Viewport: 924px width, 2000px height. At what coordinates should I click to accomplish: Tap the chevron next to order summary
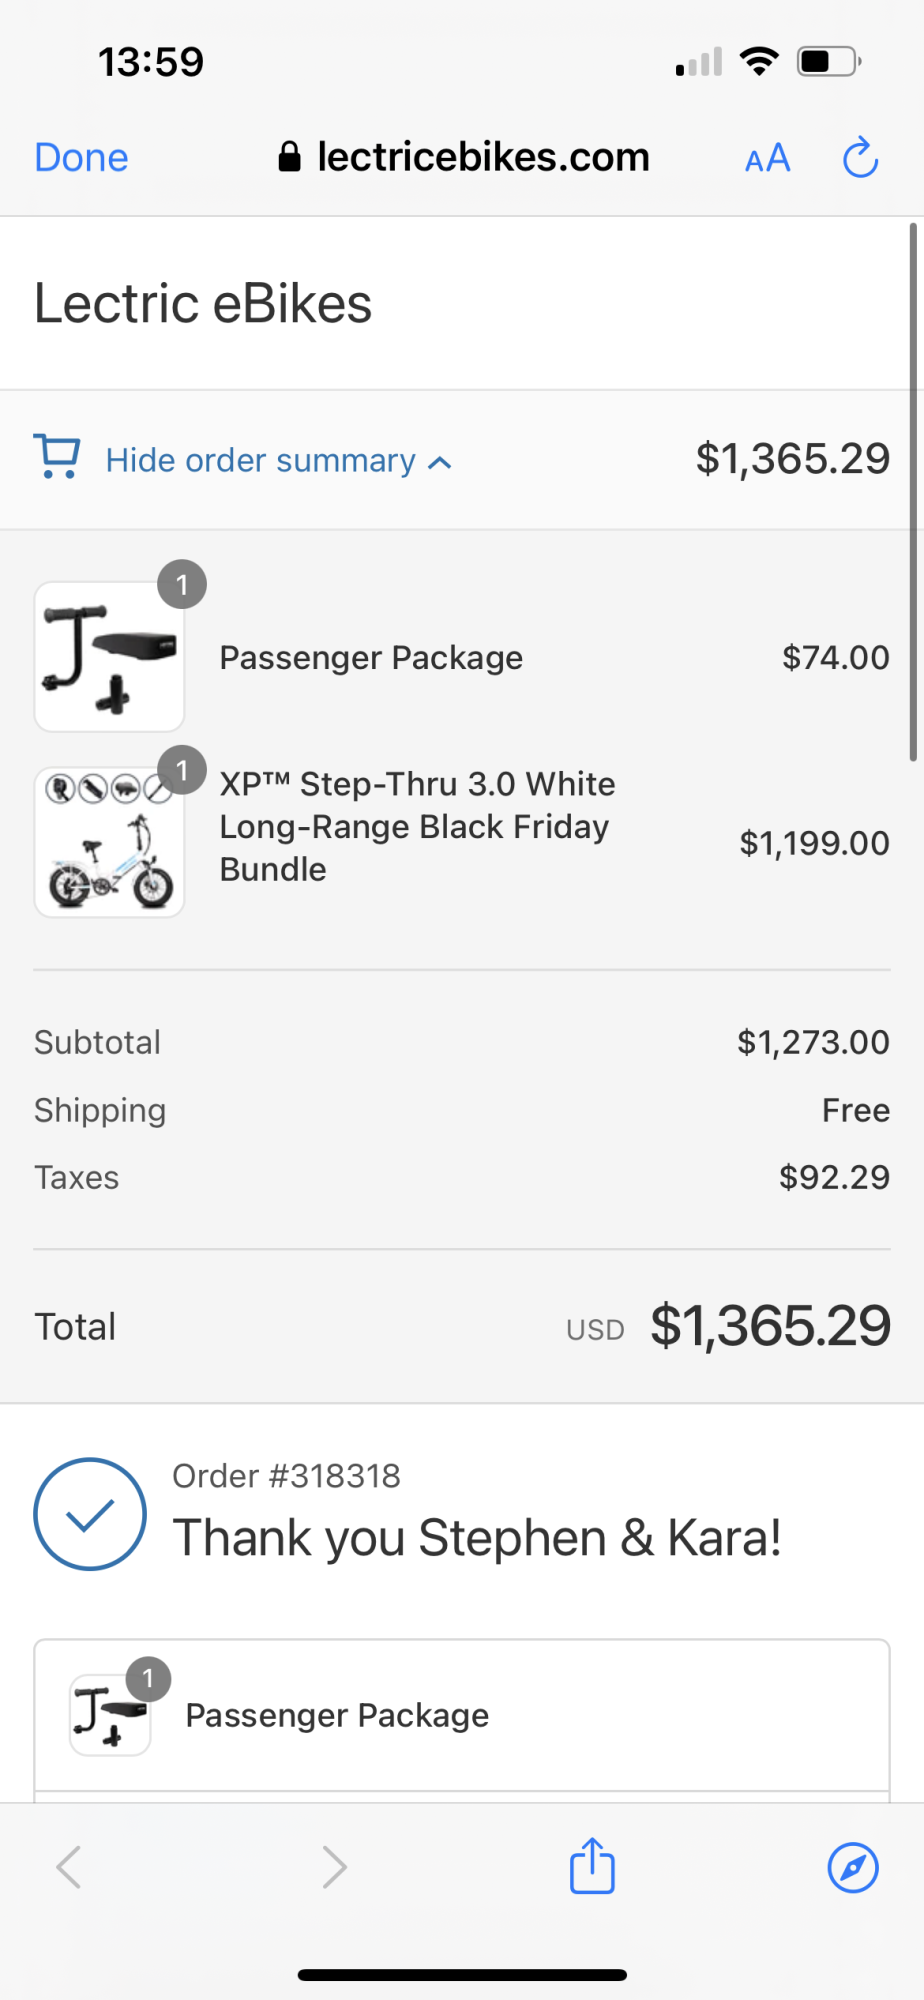point(440,462)
